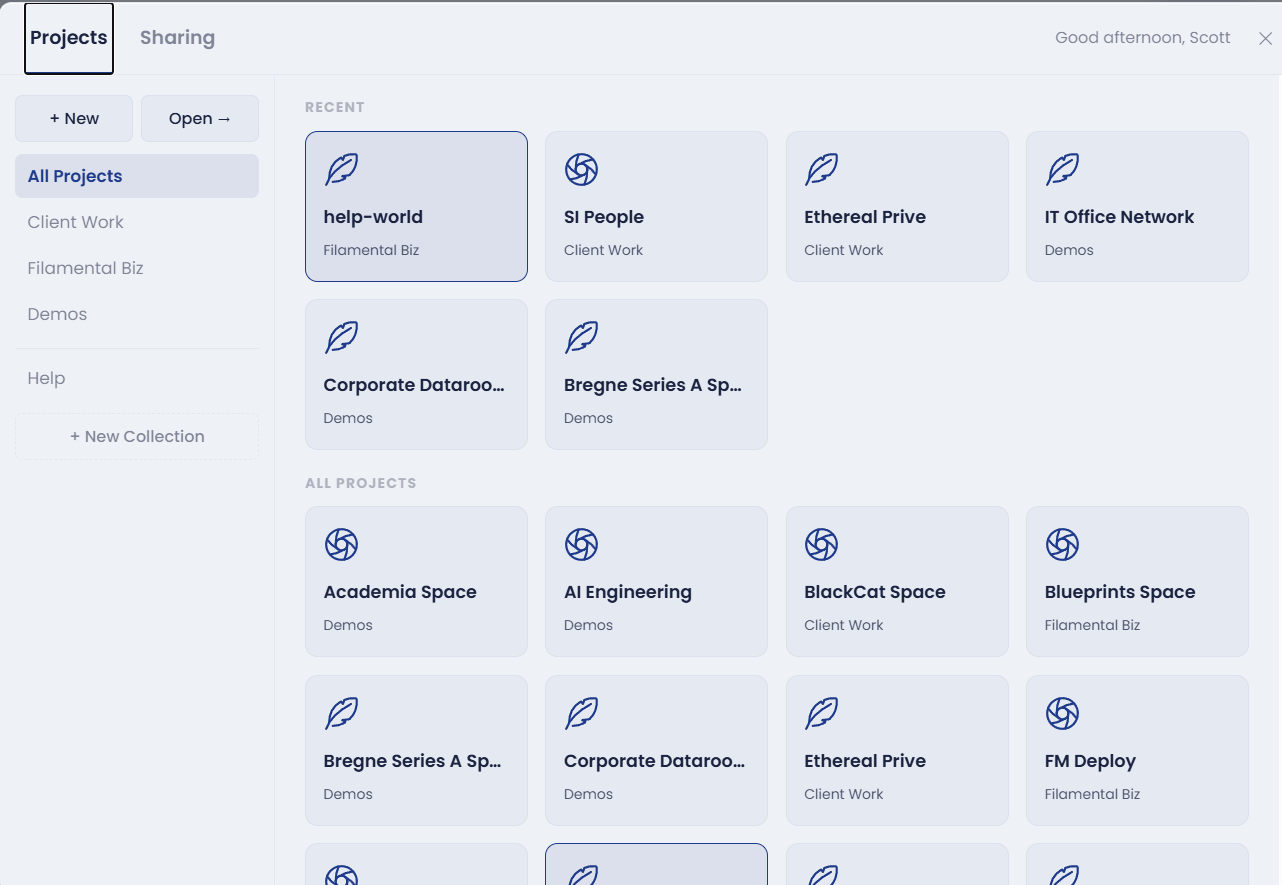Open Help in the sidebar
This screenshot has width=1282, height=885.
pos(137,378)
